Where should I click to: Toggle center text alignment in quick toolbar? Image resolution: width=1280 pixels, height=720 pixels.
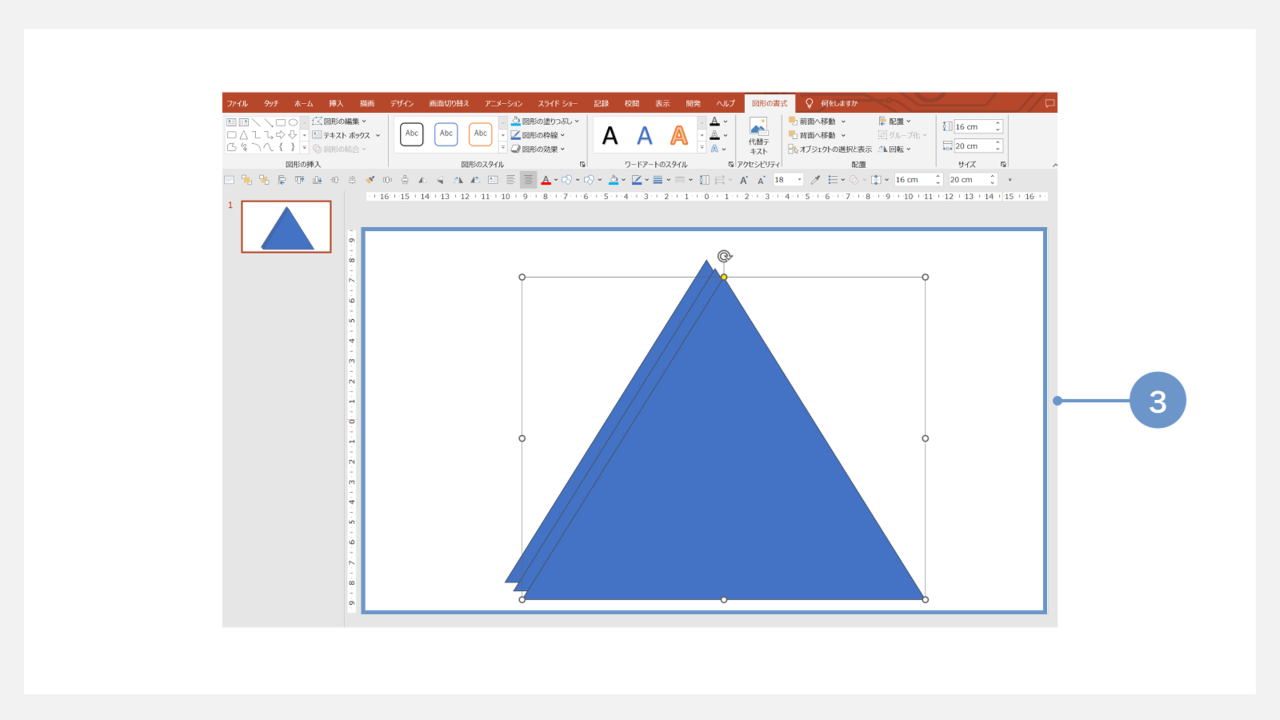528,180
